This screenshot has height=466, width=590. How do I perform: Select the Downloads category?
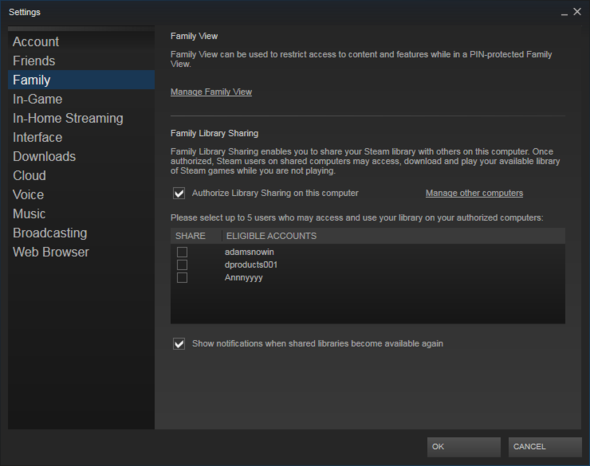pyautogui.click(x=44, y=157)
